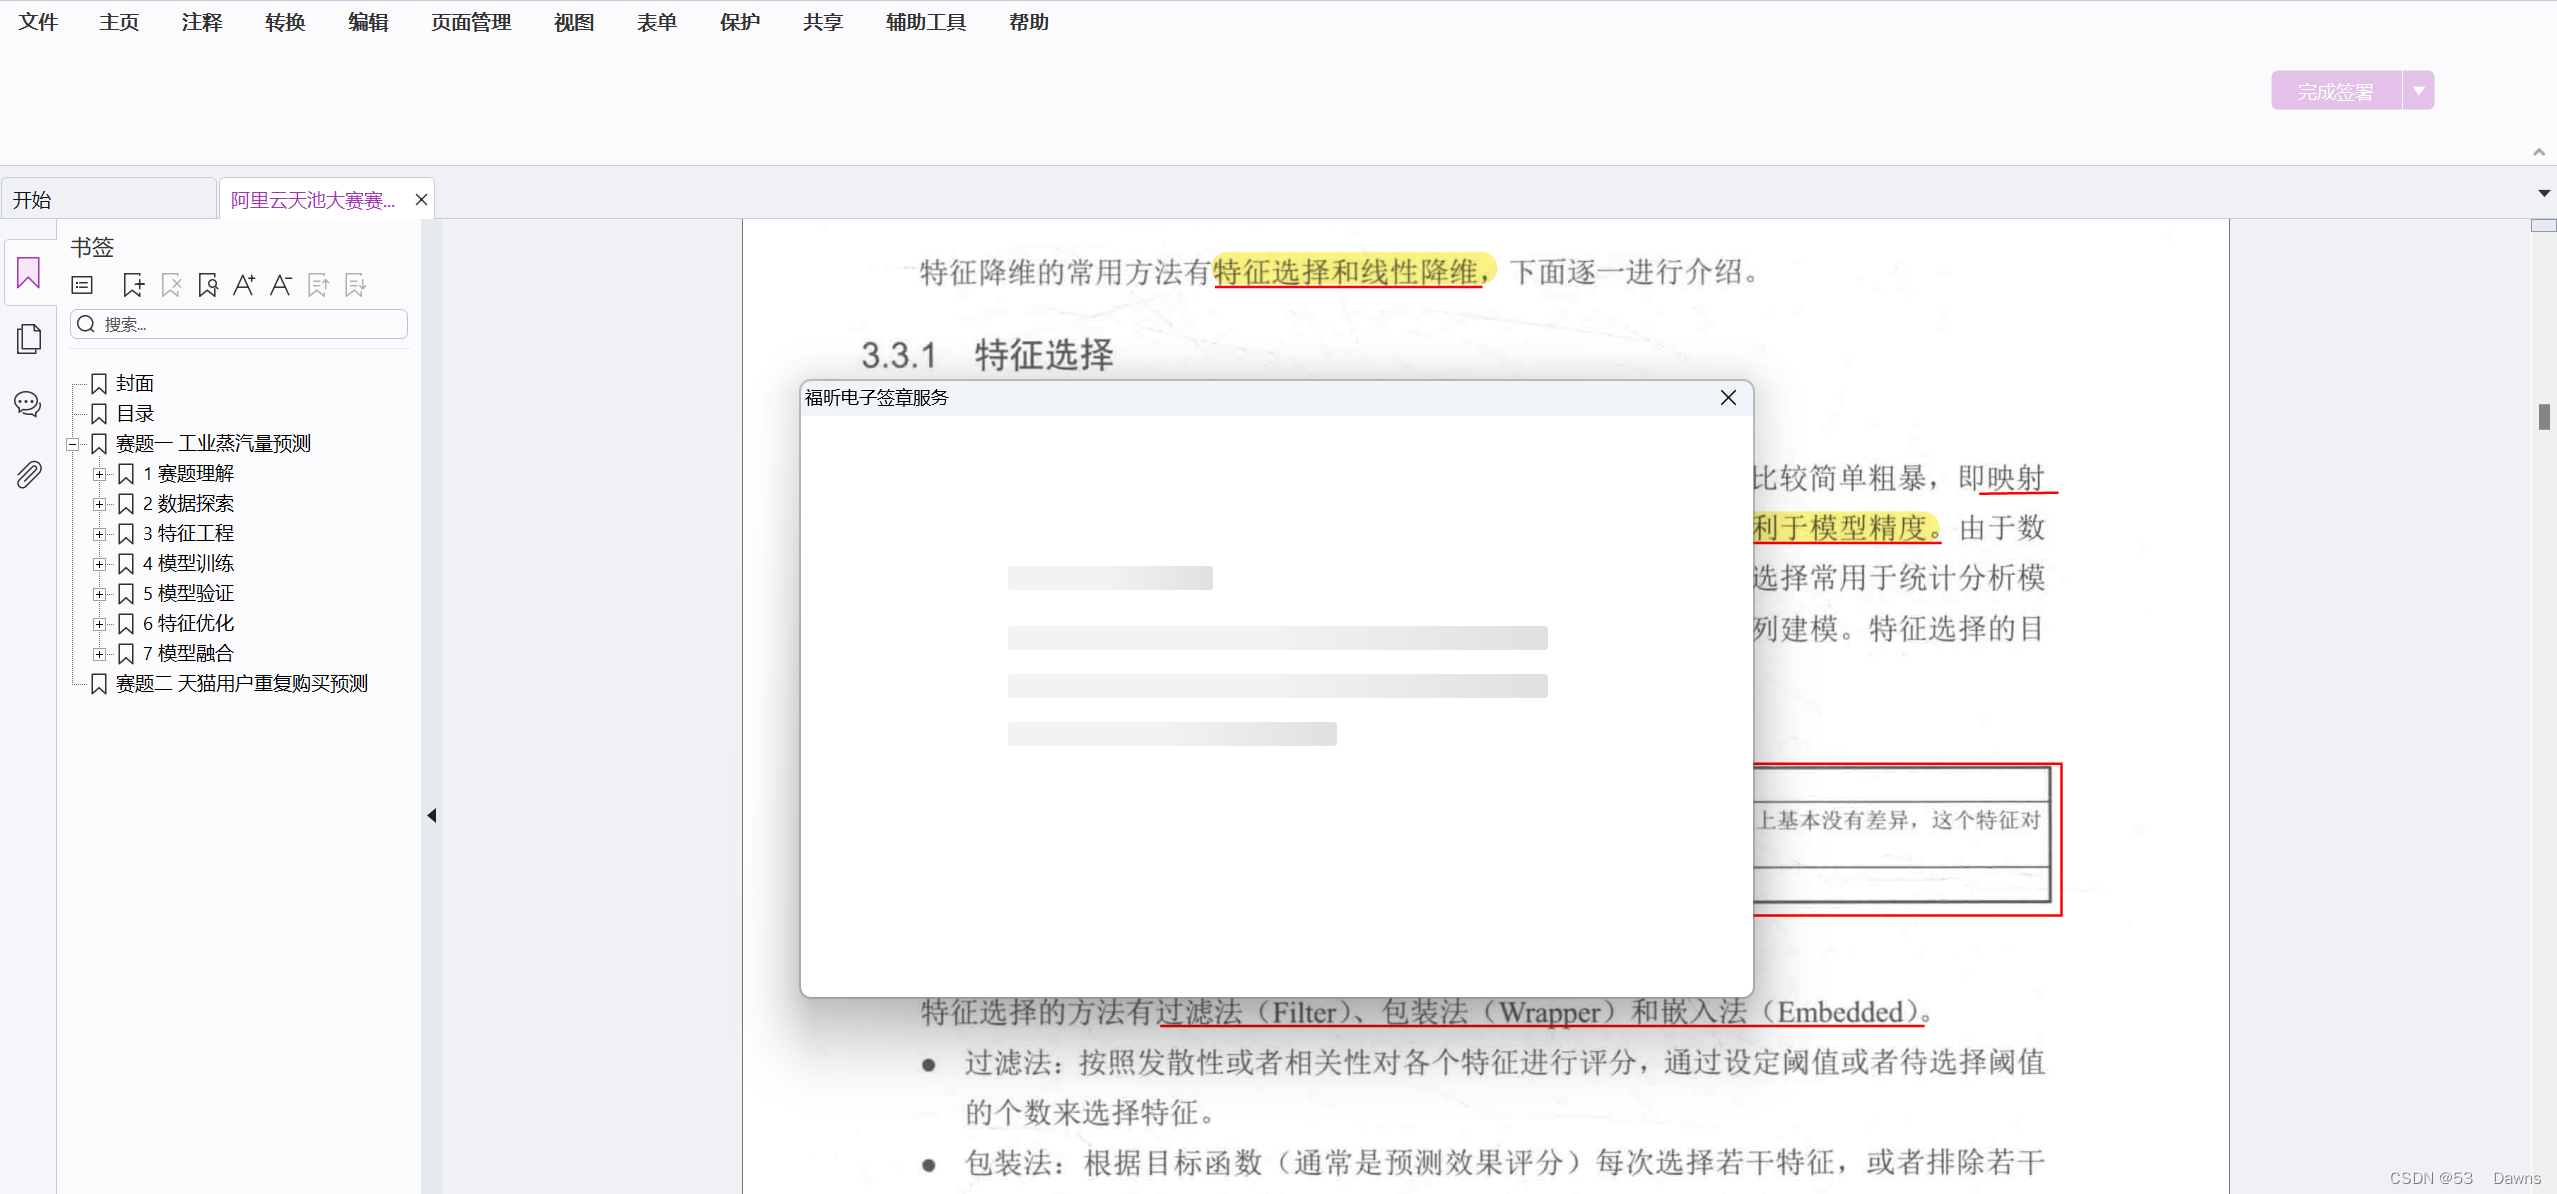Open the bookmark options list icon
The height and width of the screenshot is (1194, 2557).
point(82,286)
